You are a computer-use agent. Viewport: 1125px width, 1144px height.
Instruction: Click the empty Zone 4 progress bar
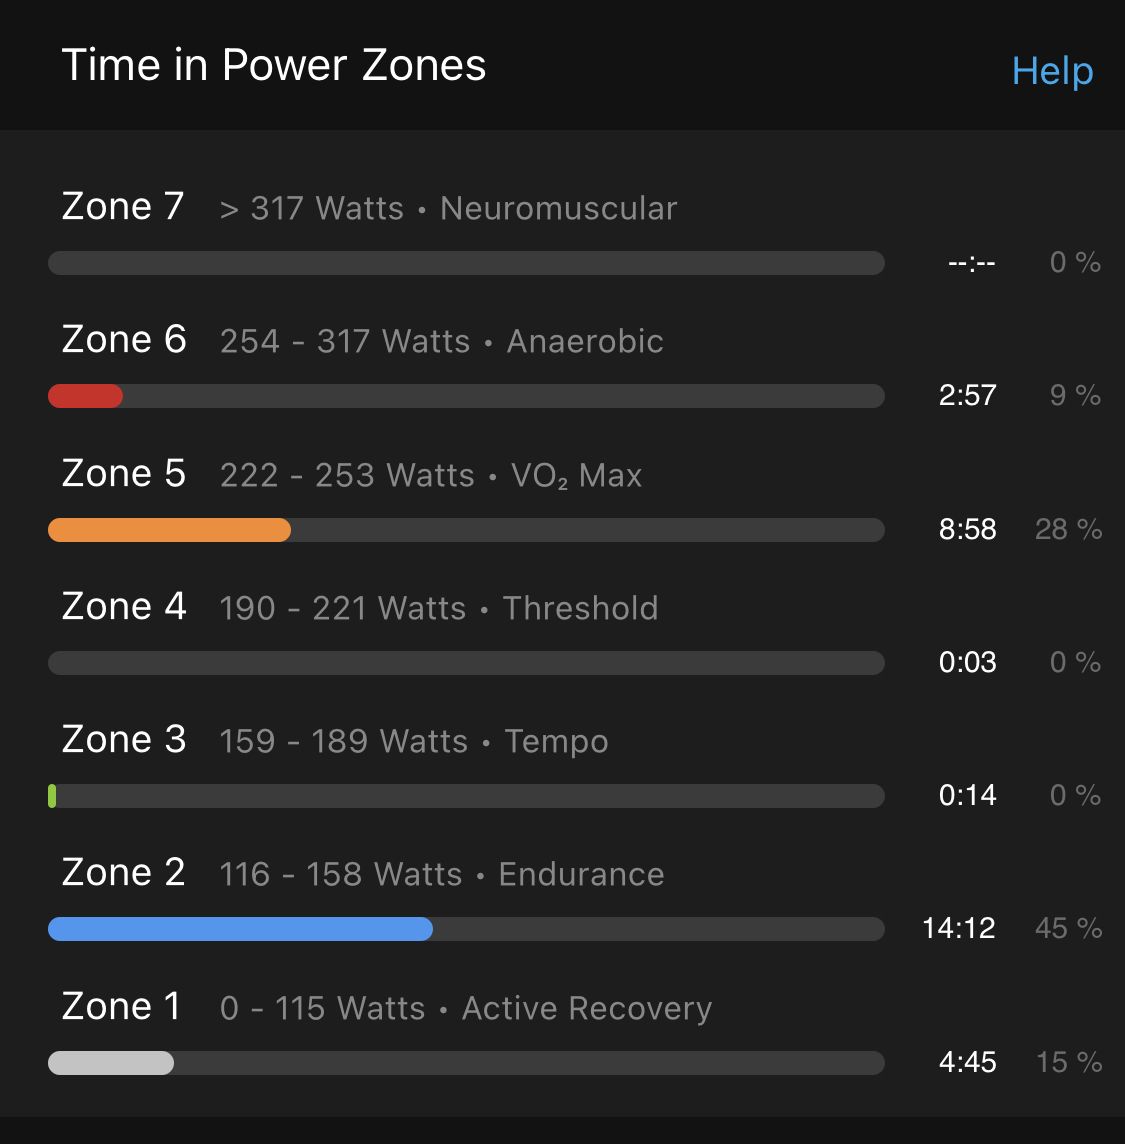(x=466, y=663)
